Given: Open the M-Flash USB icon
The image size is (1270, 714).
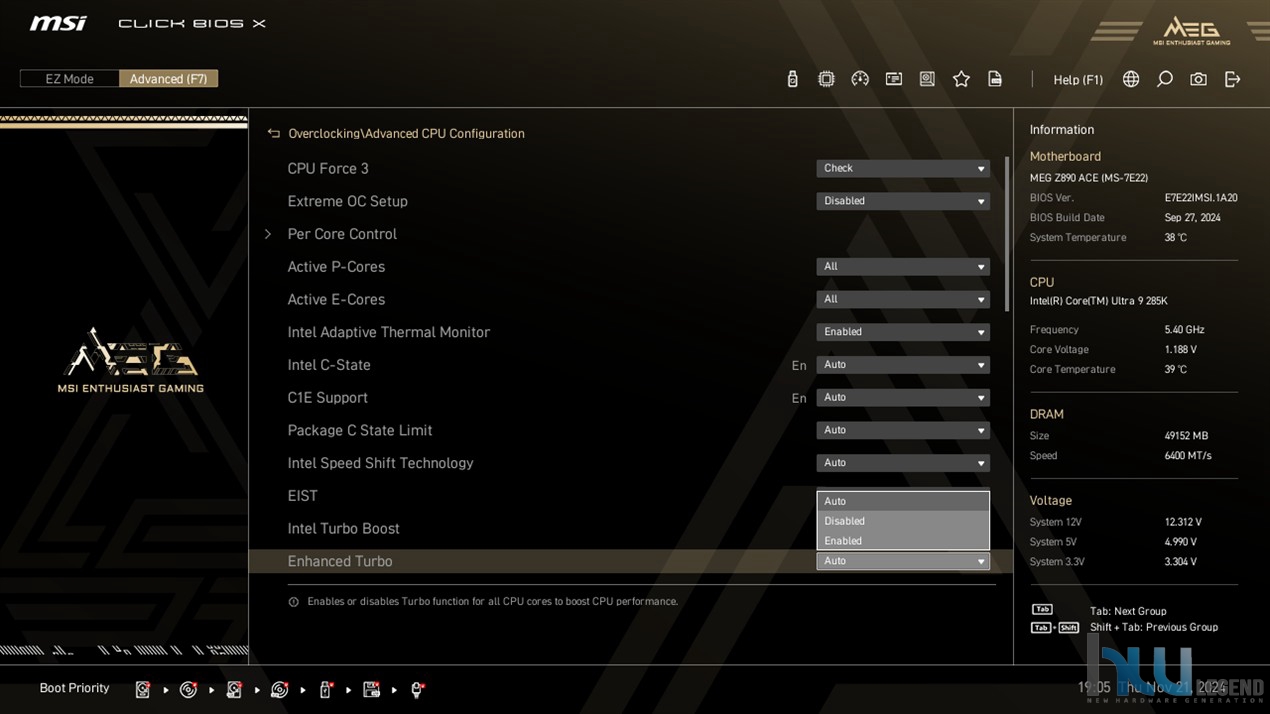Looking at the screenshot, I should tap(792, 79).
